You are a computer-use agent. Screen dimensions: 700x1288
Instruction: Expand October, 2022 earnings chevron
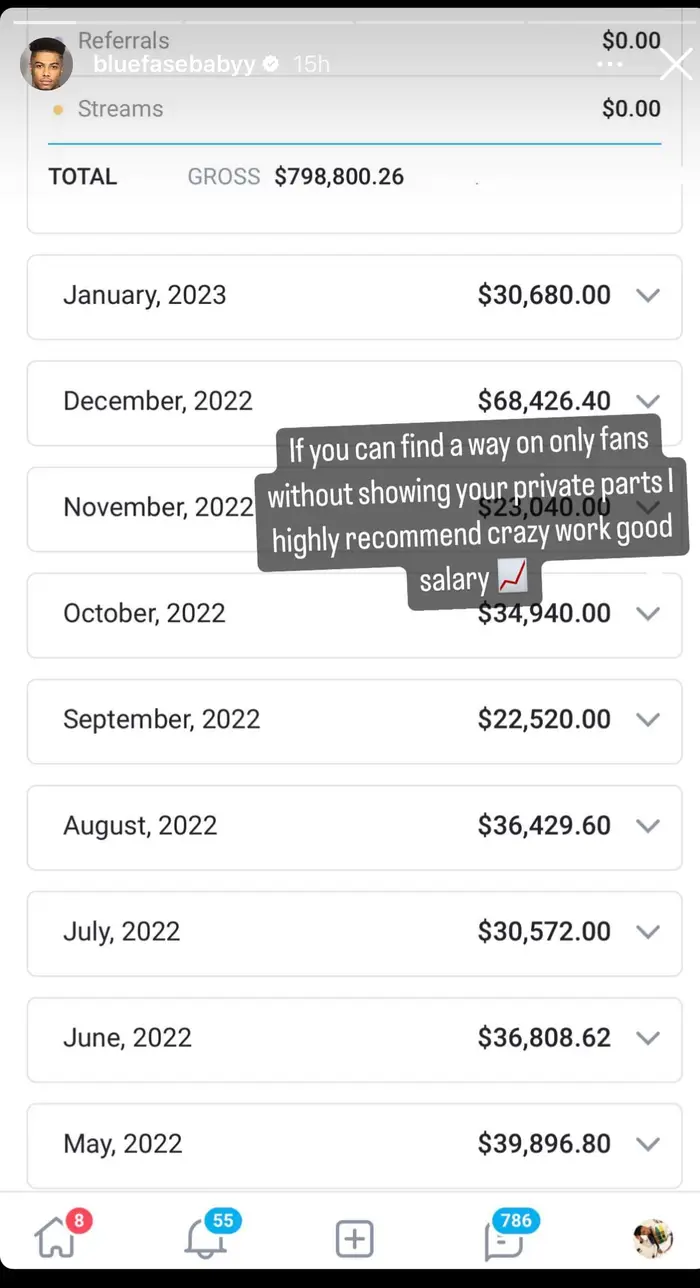[x=648, y=613]
